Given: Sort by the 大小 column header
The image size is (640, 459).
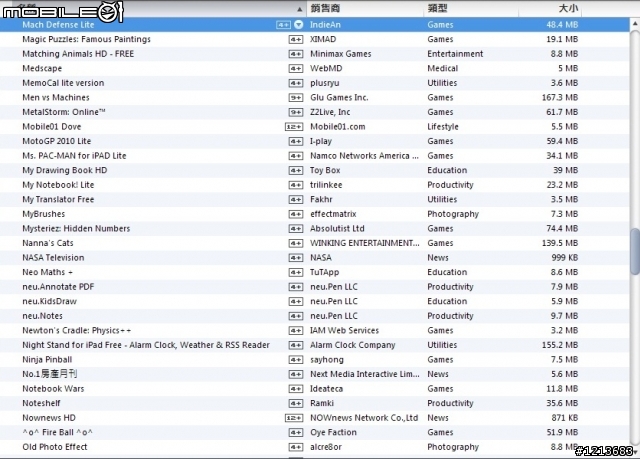Looking at the screenshot, I should 568,8.
